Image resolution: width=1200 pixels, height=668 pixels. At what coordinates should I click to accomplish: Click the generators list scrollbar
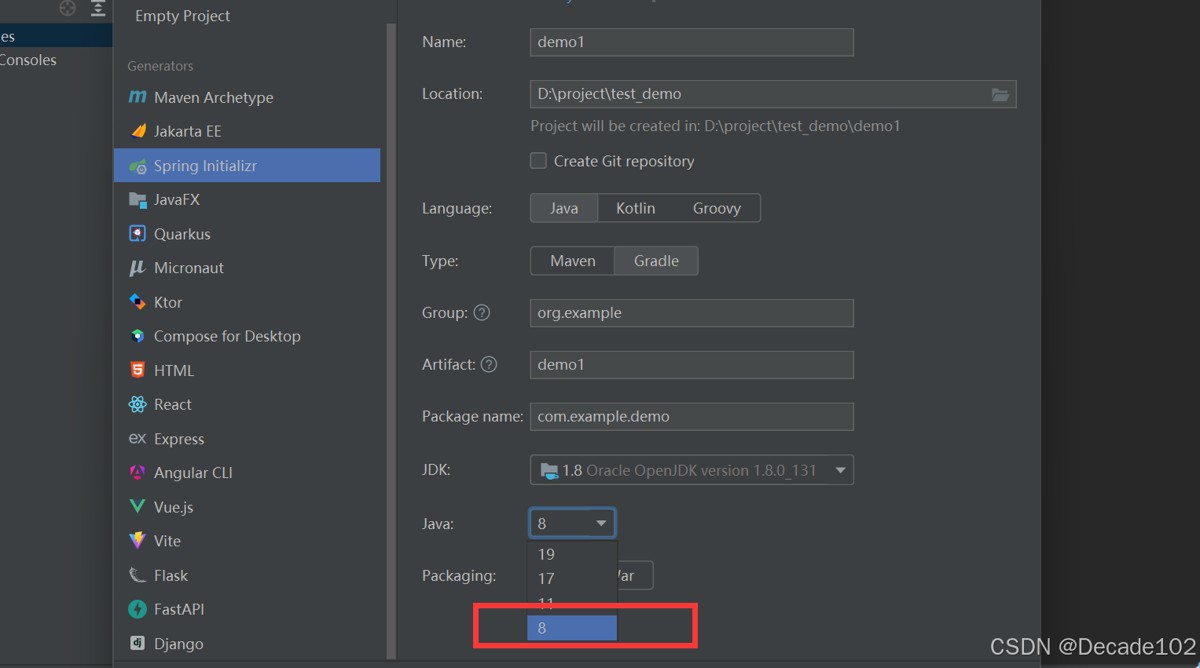click(x=391, y=340)
